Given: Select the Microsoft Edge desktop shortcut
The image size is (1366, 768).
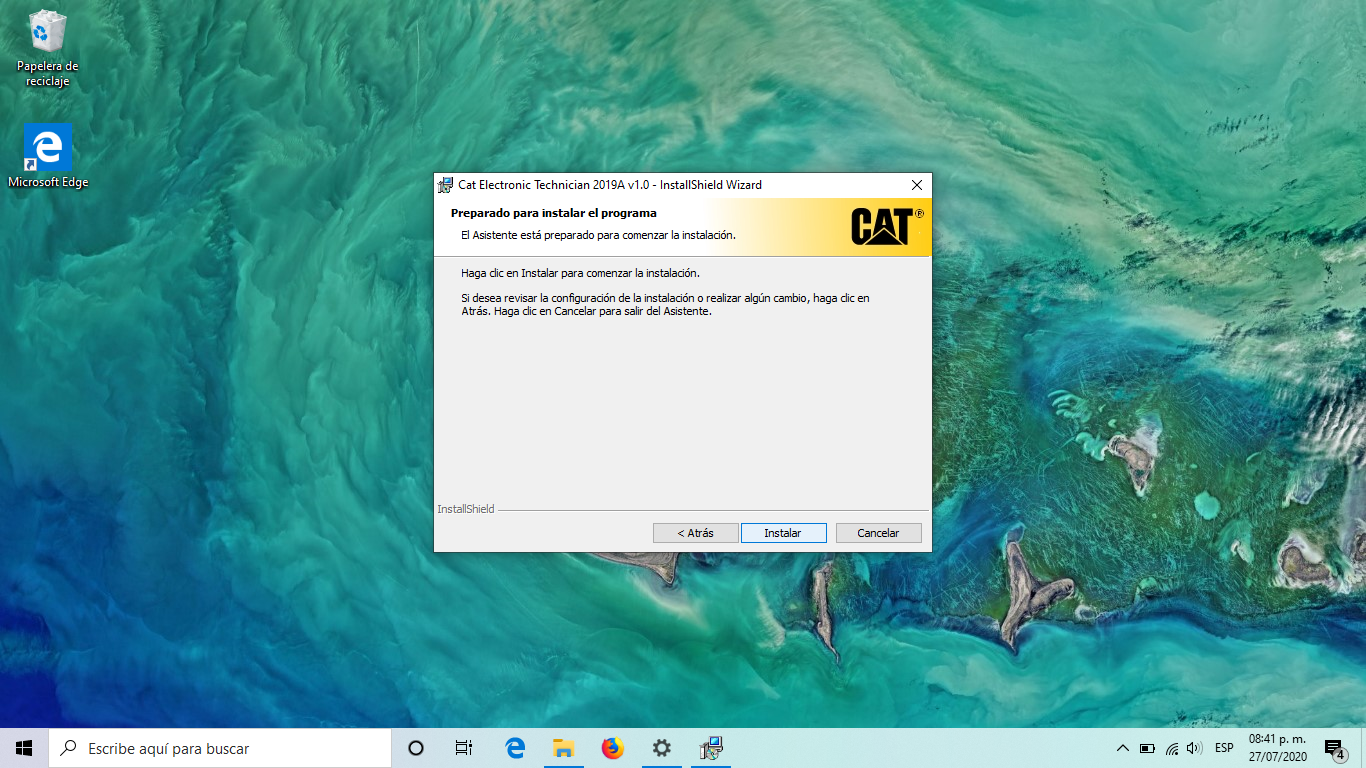Looking at the screenshot, I should (x=47, y=156).
